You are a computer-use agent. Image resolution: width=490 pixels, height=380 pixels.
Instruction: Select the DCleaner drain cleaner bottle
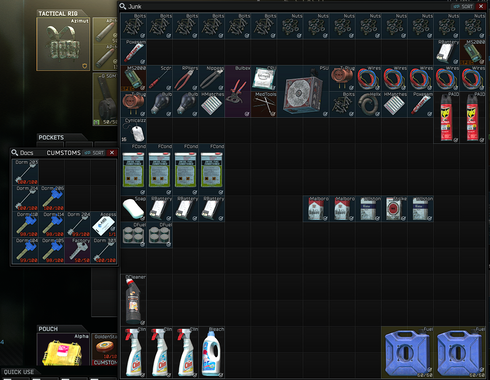point(133,300)
